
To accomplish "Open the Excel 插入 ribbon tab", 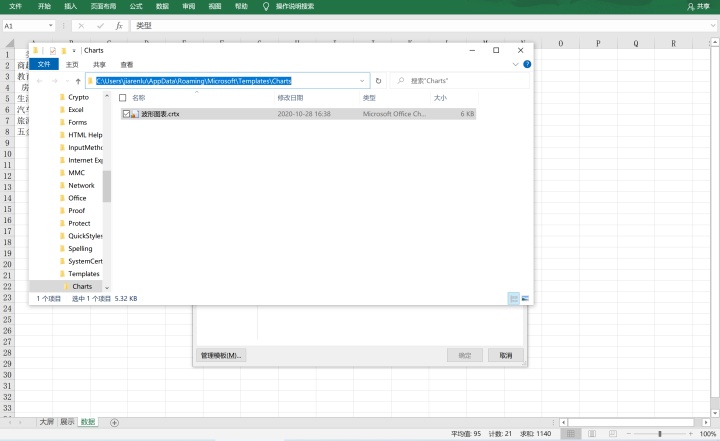I will (x=71, y=6).
